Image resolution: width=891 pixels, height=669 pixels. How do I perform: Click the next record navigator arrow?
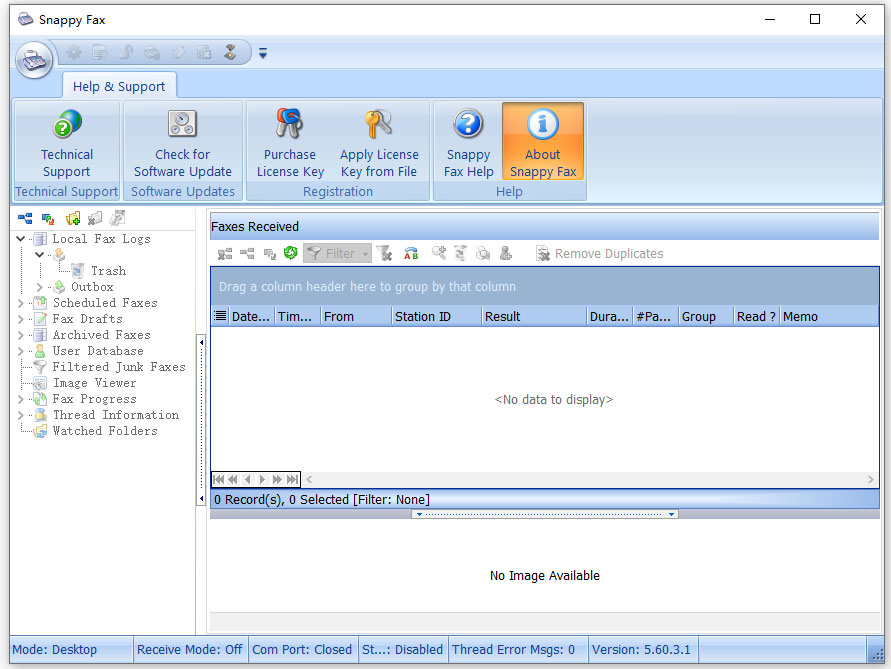(262, 480)
